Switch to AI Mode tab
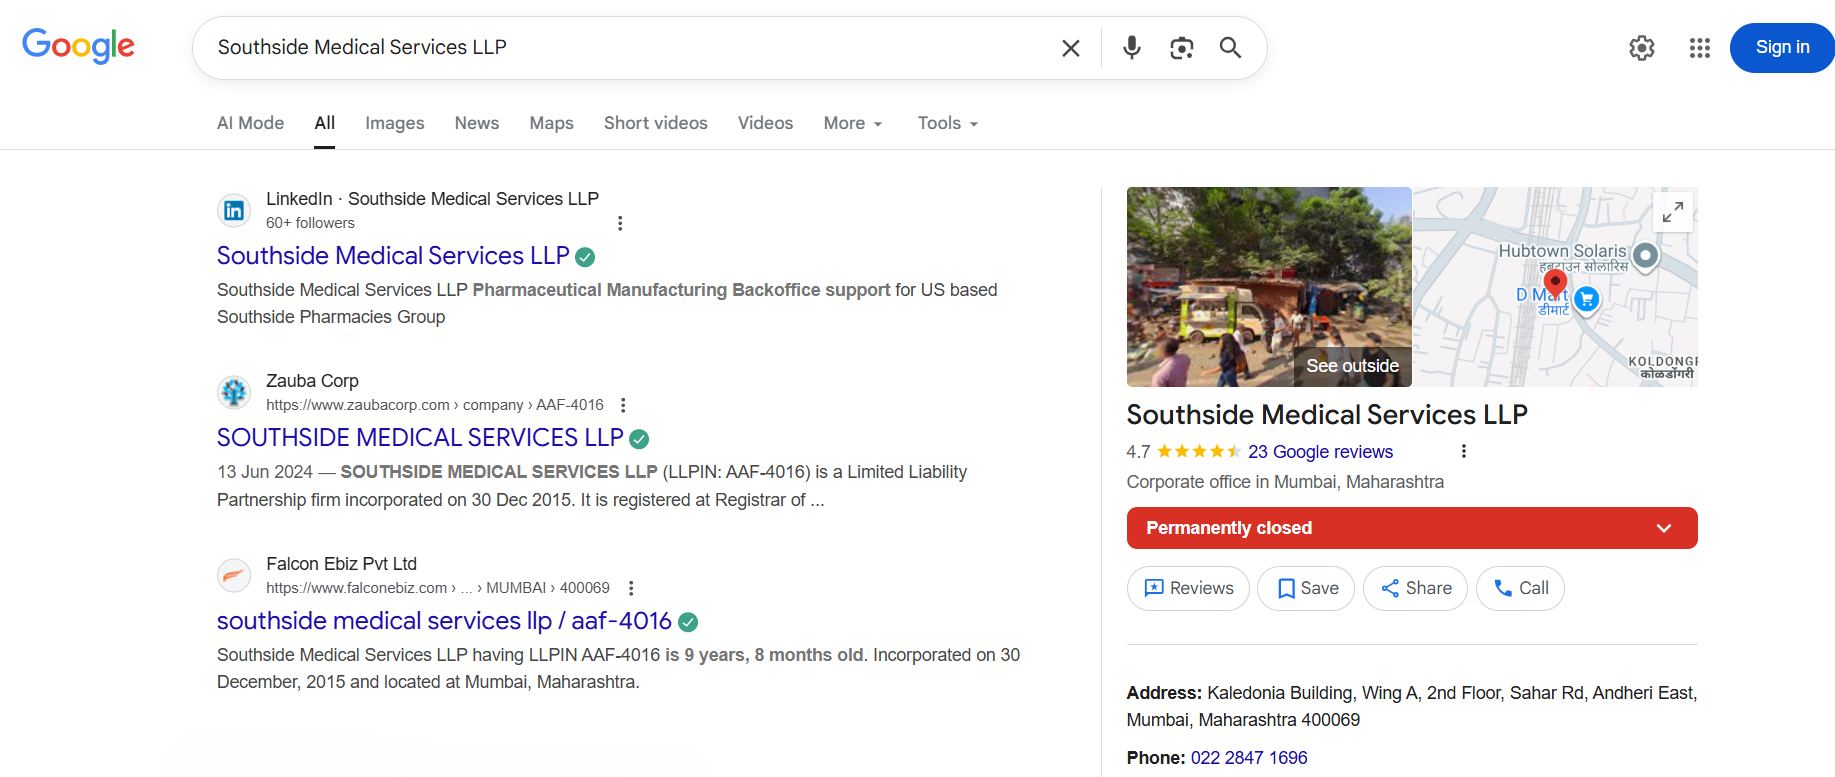Screen dimensions: 1835x777 pyautogui.click(x=250, y=123)
